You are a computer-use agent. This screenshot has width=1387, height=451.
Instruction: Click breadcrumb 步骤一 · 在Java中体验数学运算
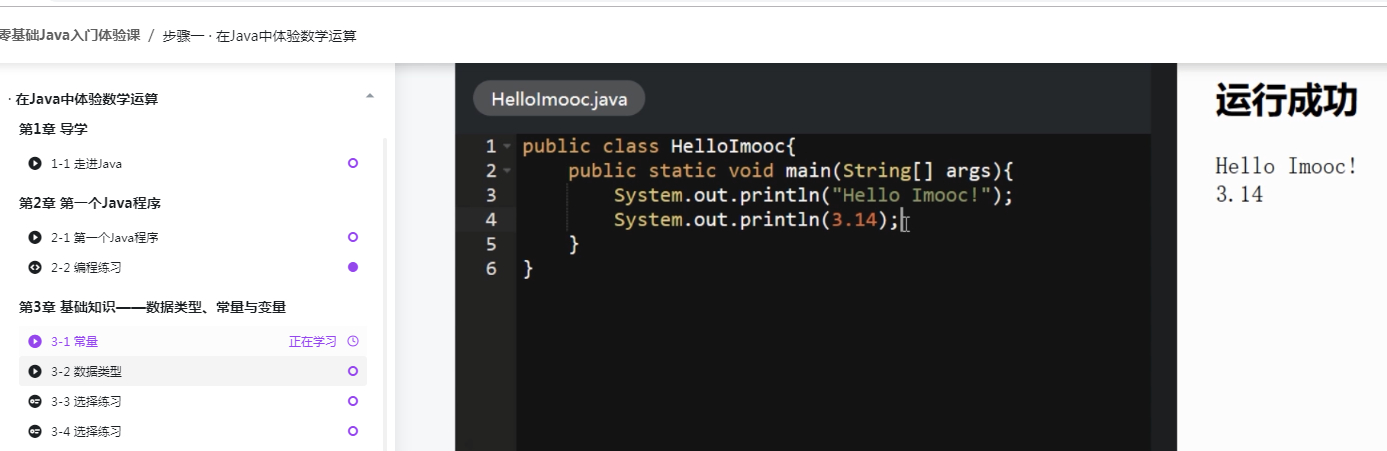click(x=259, y=35)
